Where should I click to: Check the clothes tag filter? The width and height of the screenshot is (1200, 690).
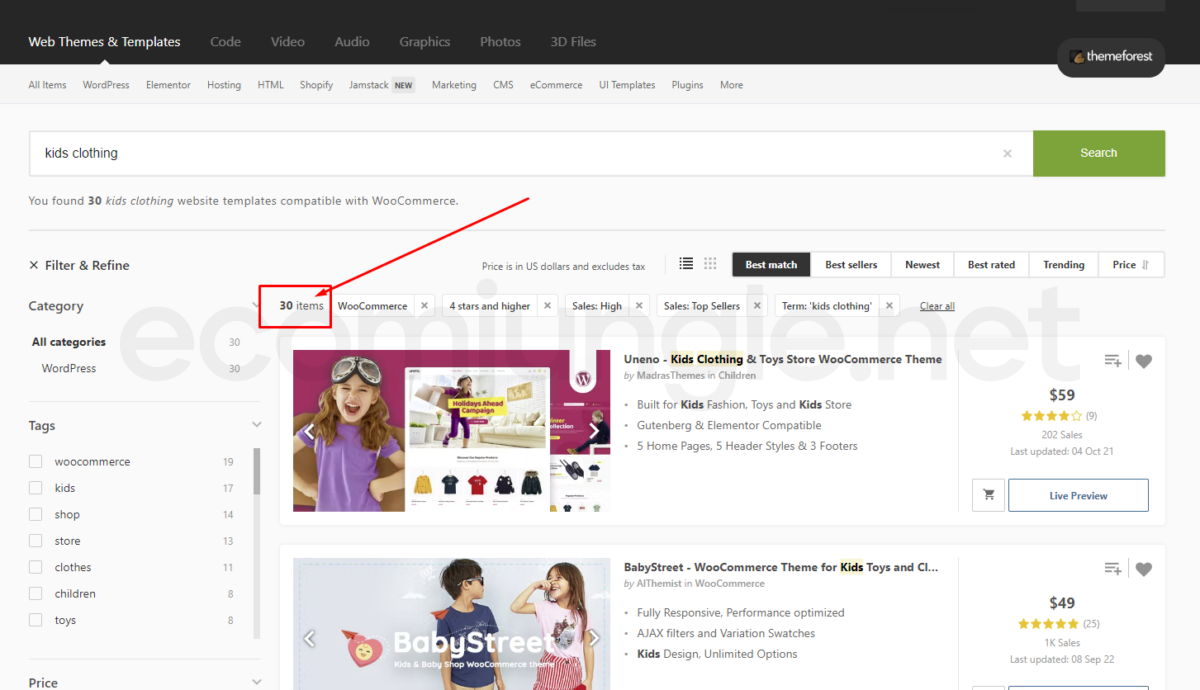click(36, 567)
